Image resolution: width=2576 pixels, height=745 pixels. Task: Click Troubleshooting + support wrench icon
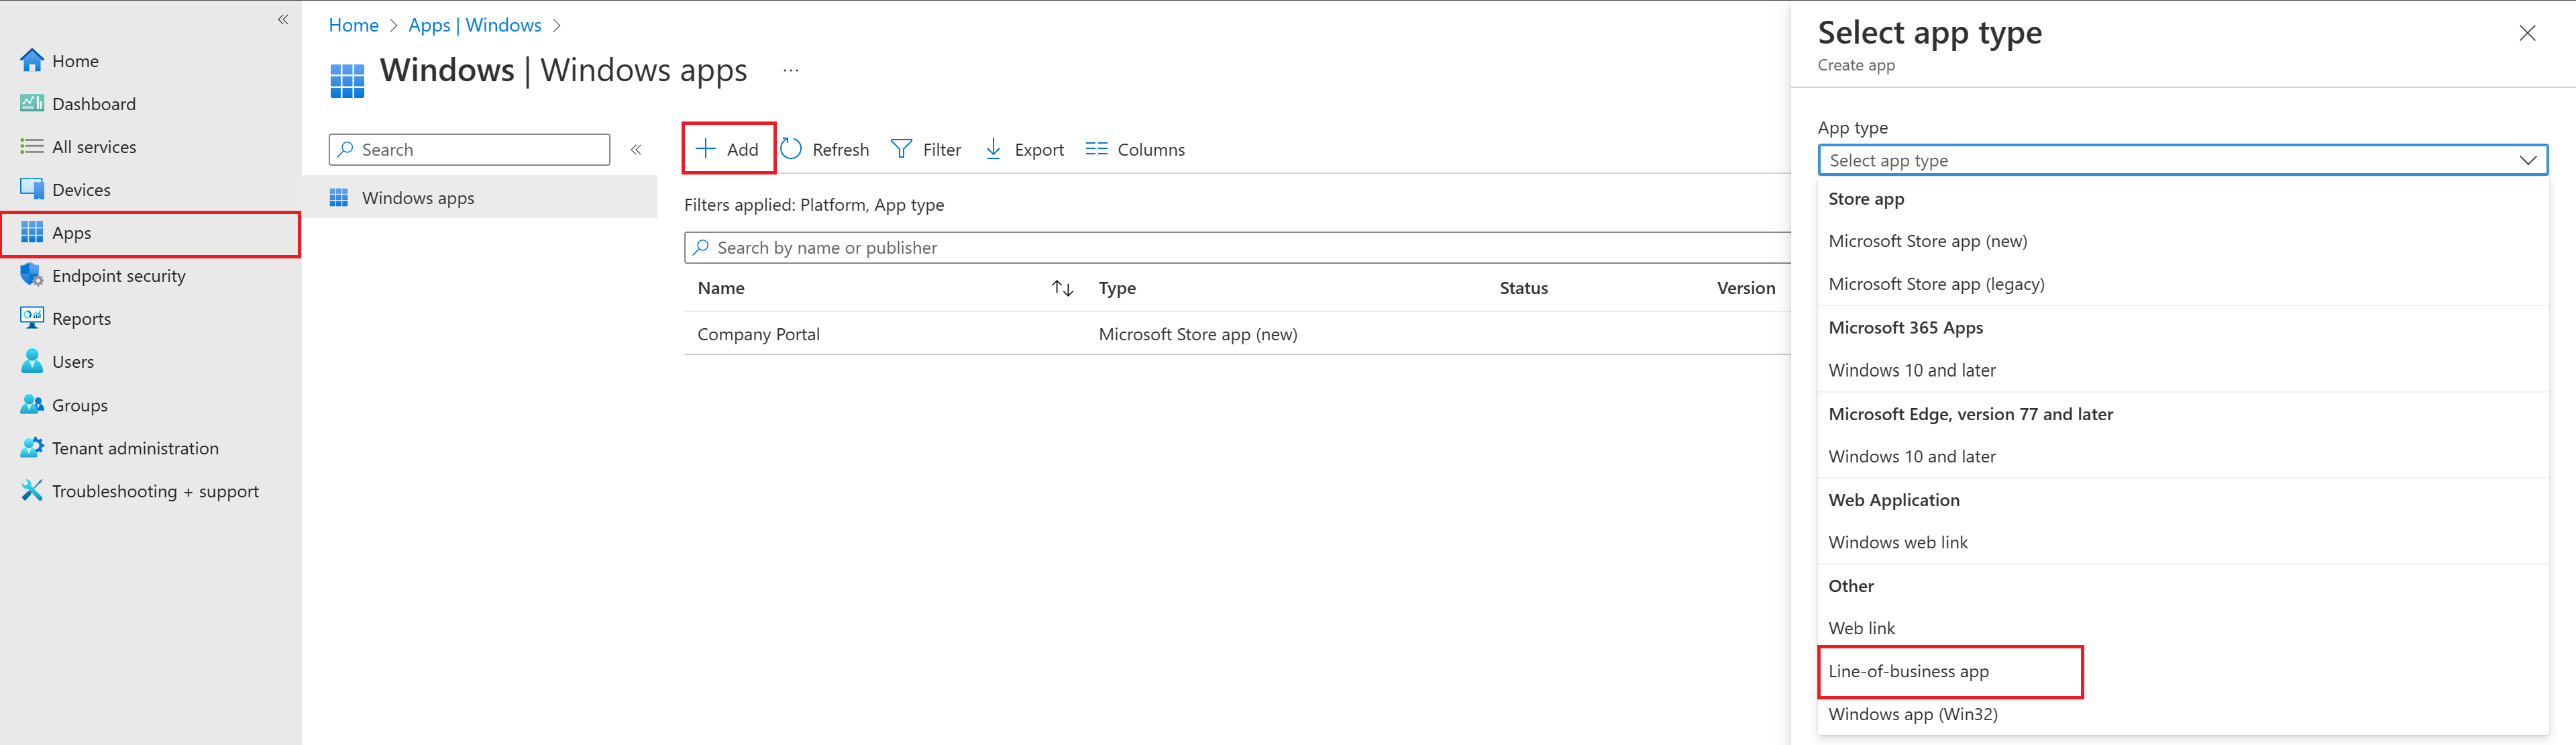(32, 491)
